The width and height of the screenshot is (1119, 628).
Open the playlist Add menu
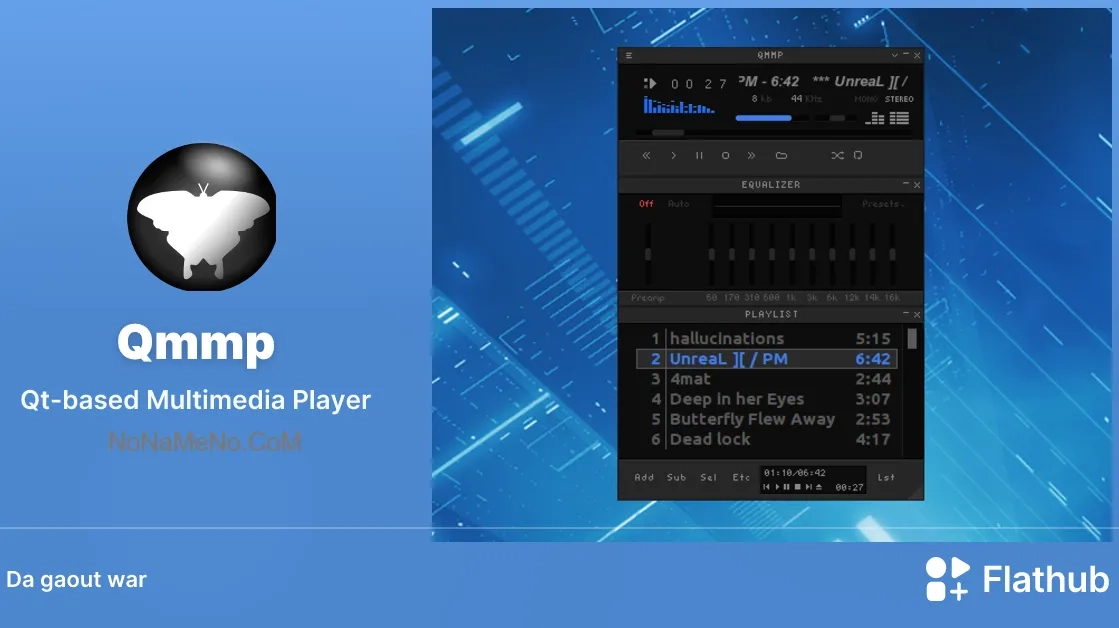[644, 478]
